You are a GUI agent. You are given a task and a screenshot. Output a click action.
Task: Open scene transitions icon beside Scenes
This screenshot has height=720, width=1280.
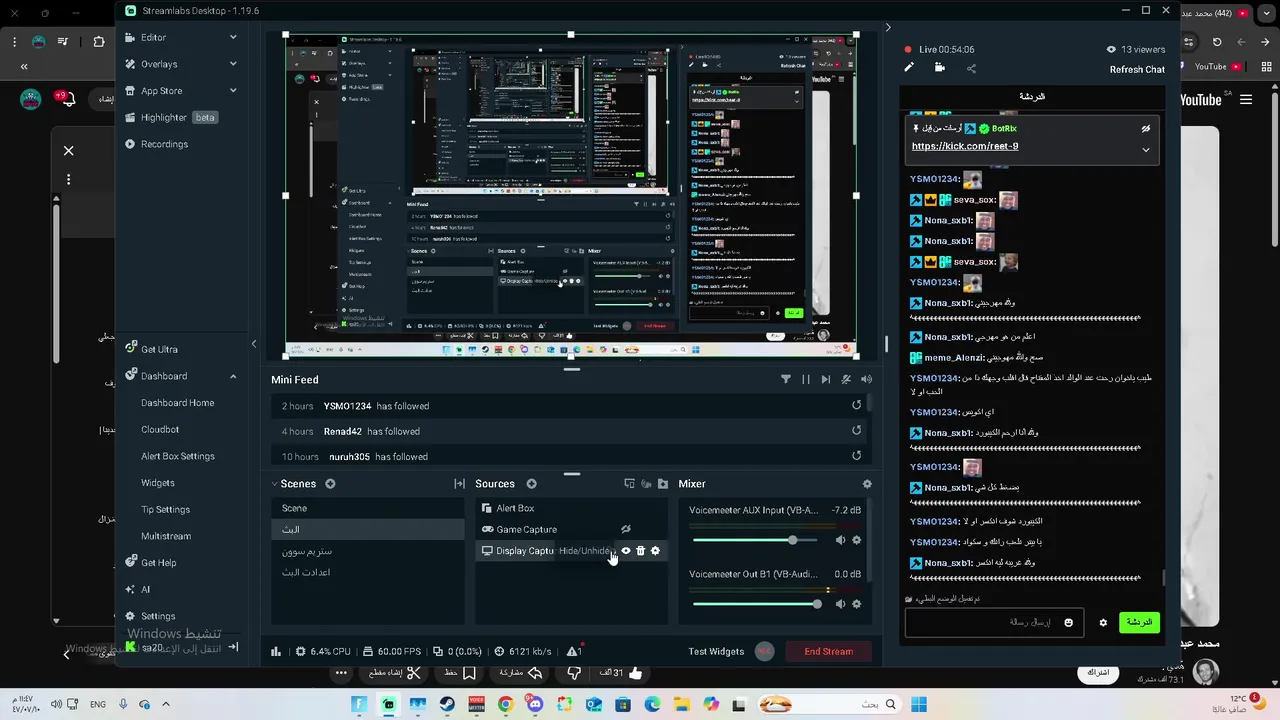(x=459, y=484)
